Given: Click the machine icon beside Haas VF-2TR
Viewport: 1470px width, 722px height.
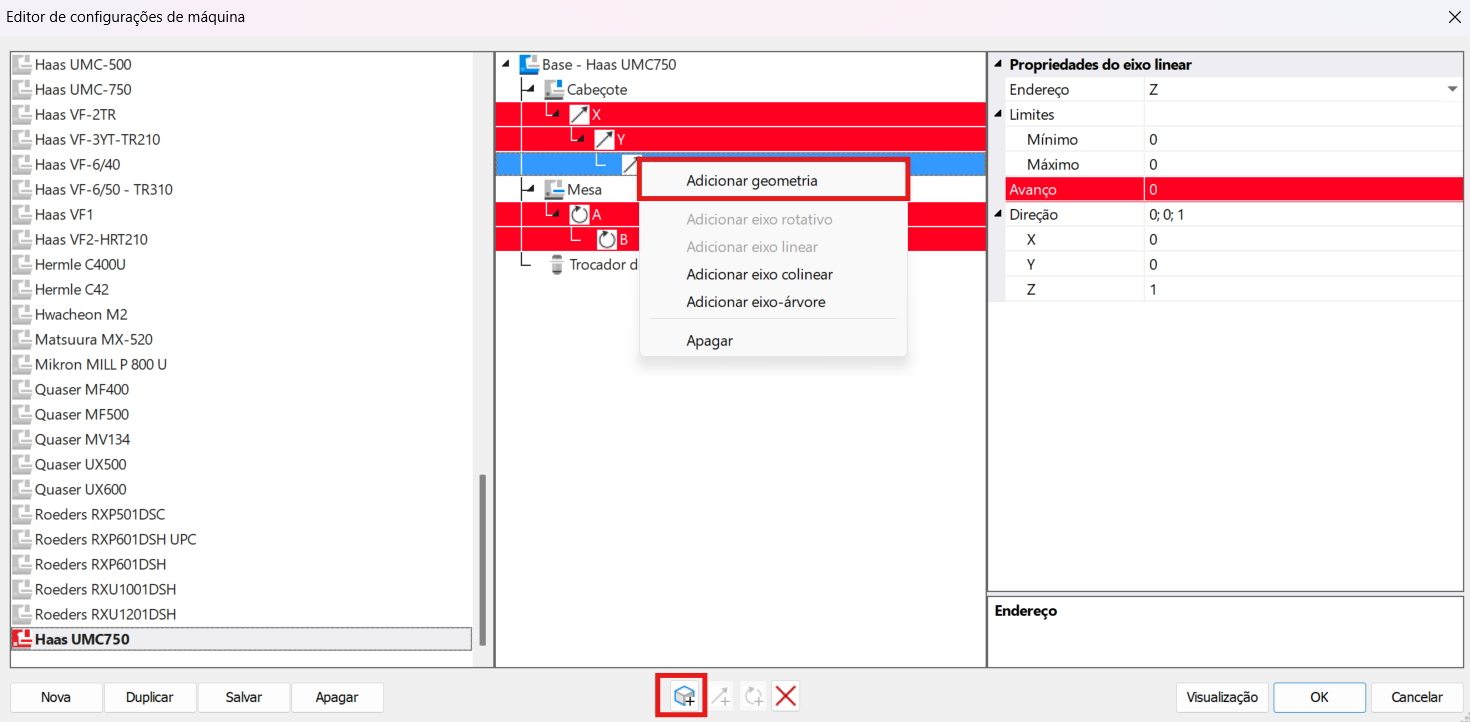Looking at the screenshot, I should (21, 115).
